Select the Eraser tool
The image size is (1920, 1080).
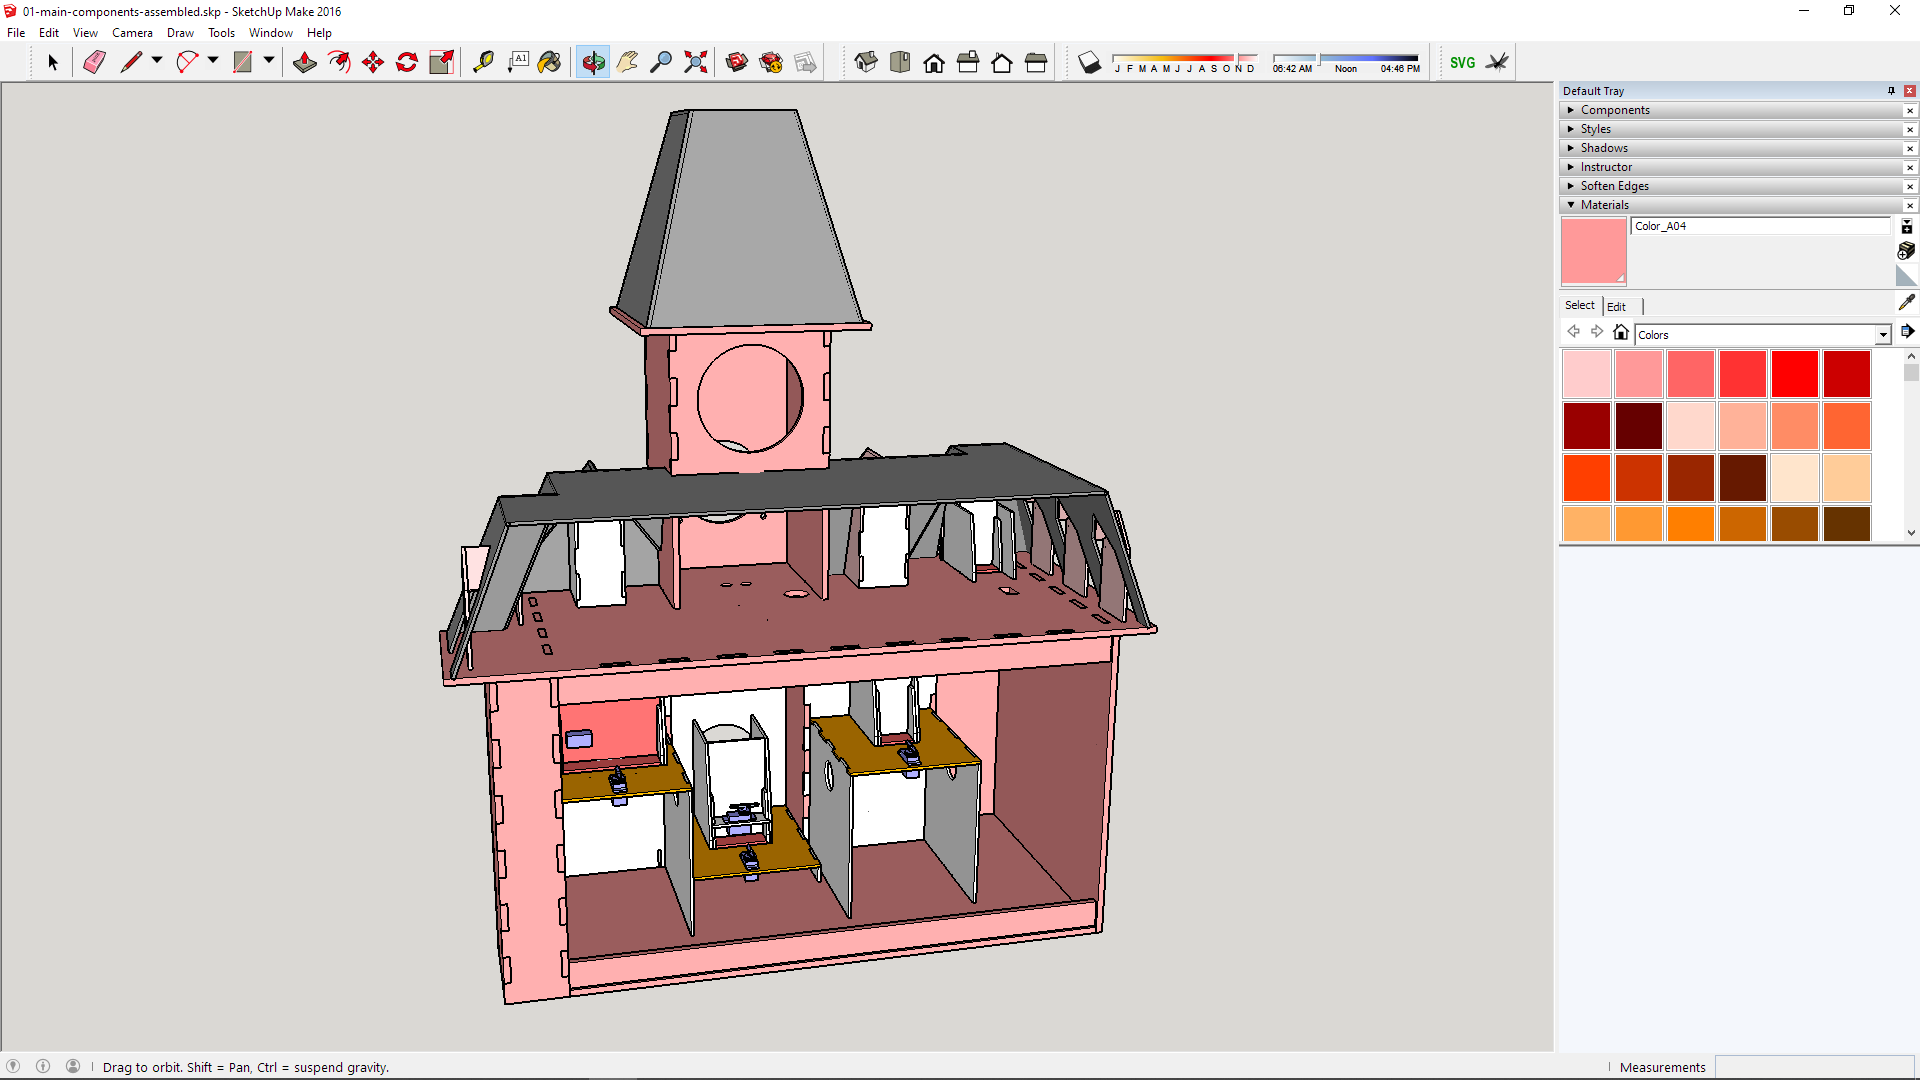tap(94, 62)
